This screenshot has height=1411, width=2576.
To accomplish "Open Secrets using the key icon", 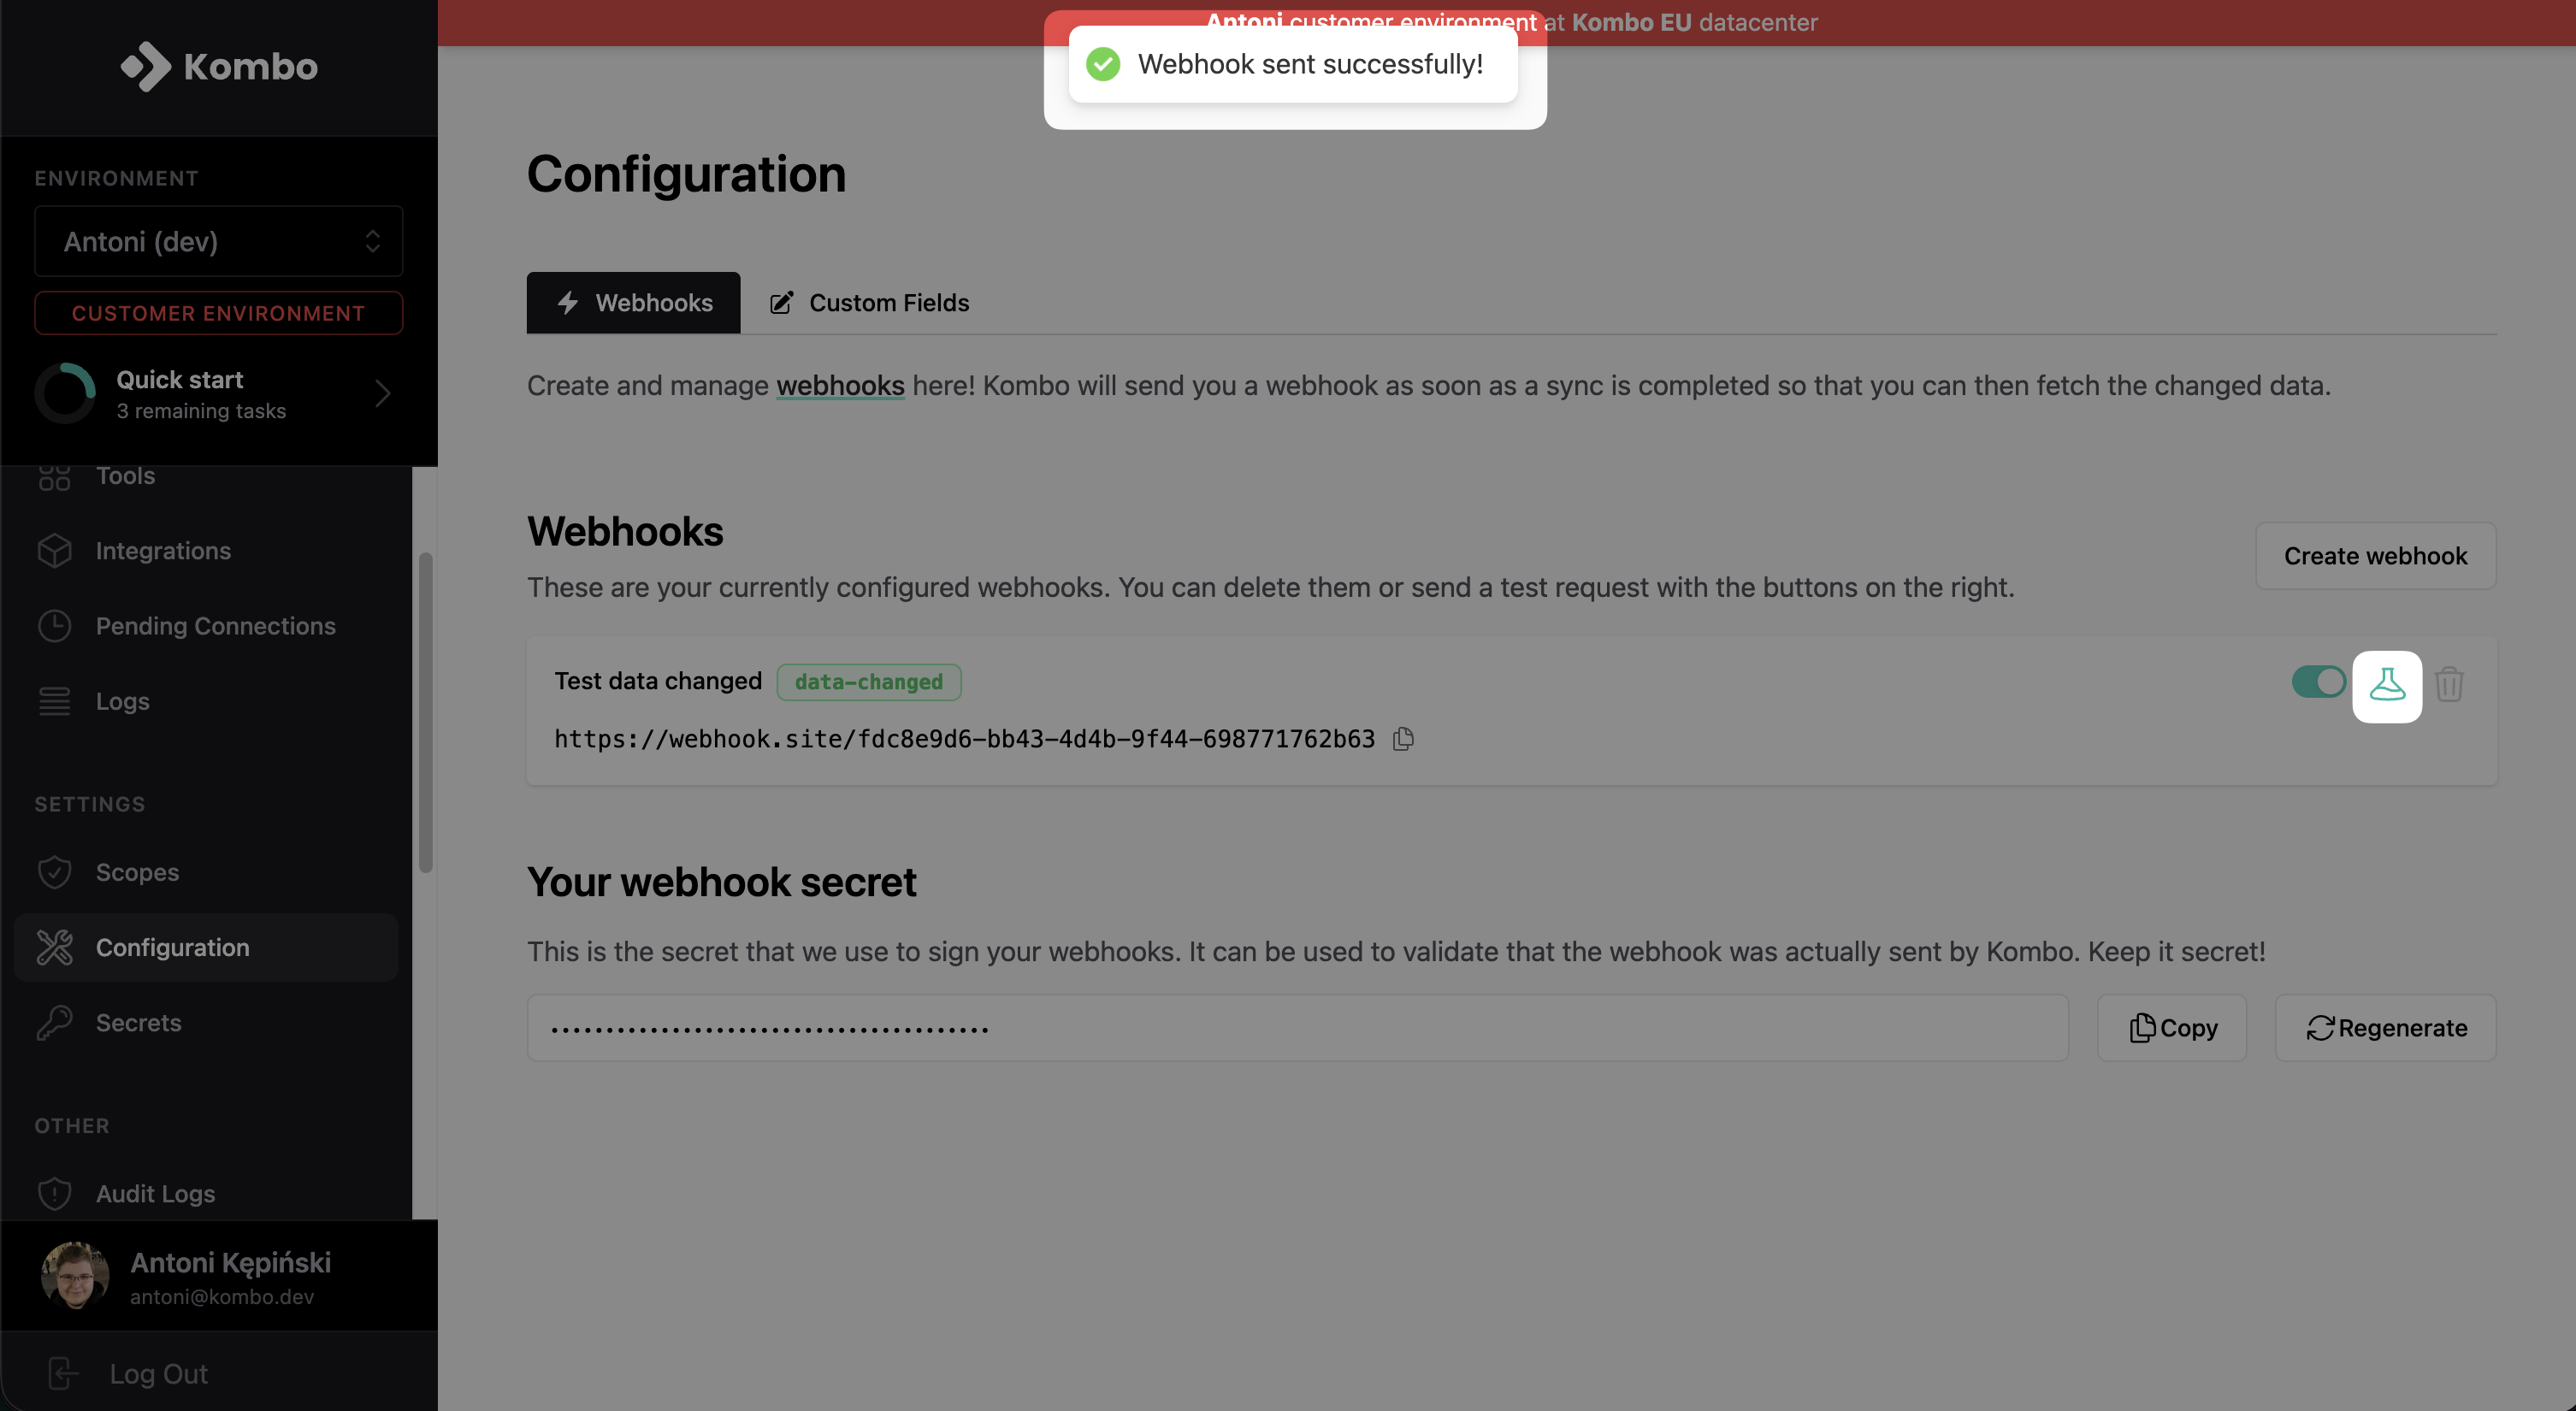I will [x=55, y=1022].
